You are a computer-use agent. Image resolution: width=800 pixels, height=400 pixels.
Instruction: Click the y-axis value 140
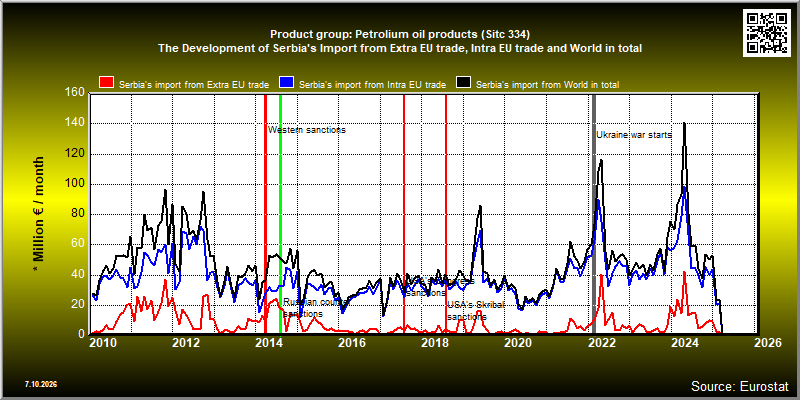[x=75, y=123]
